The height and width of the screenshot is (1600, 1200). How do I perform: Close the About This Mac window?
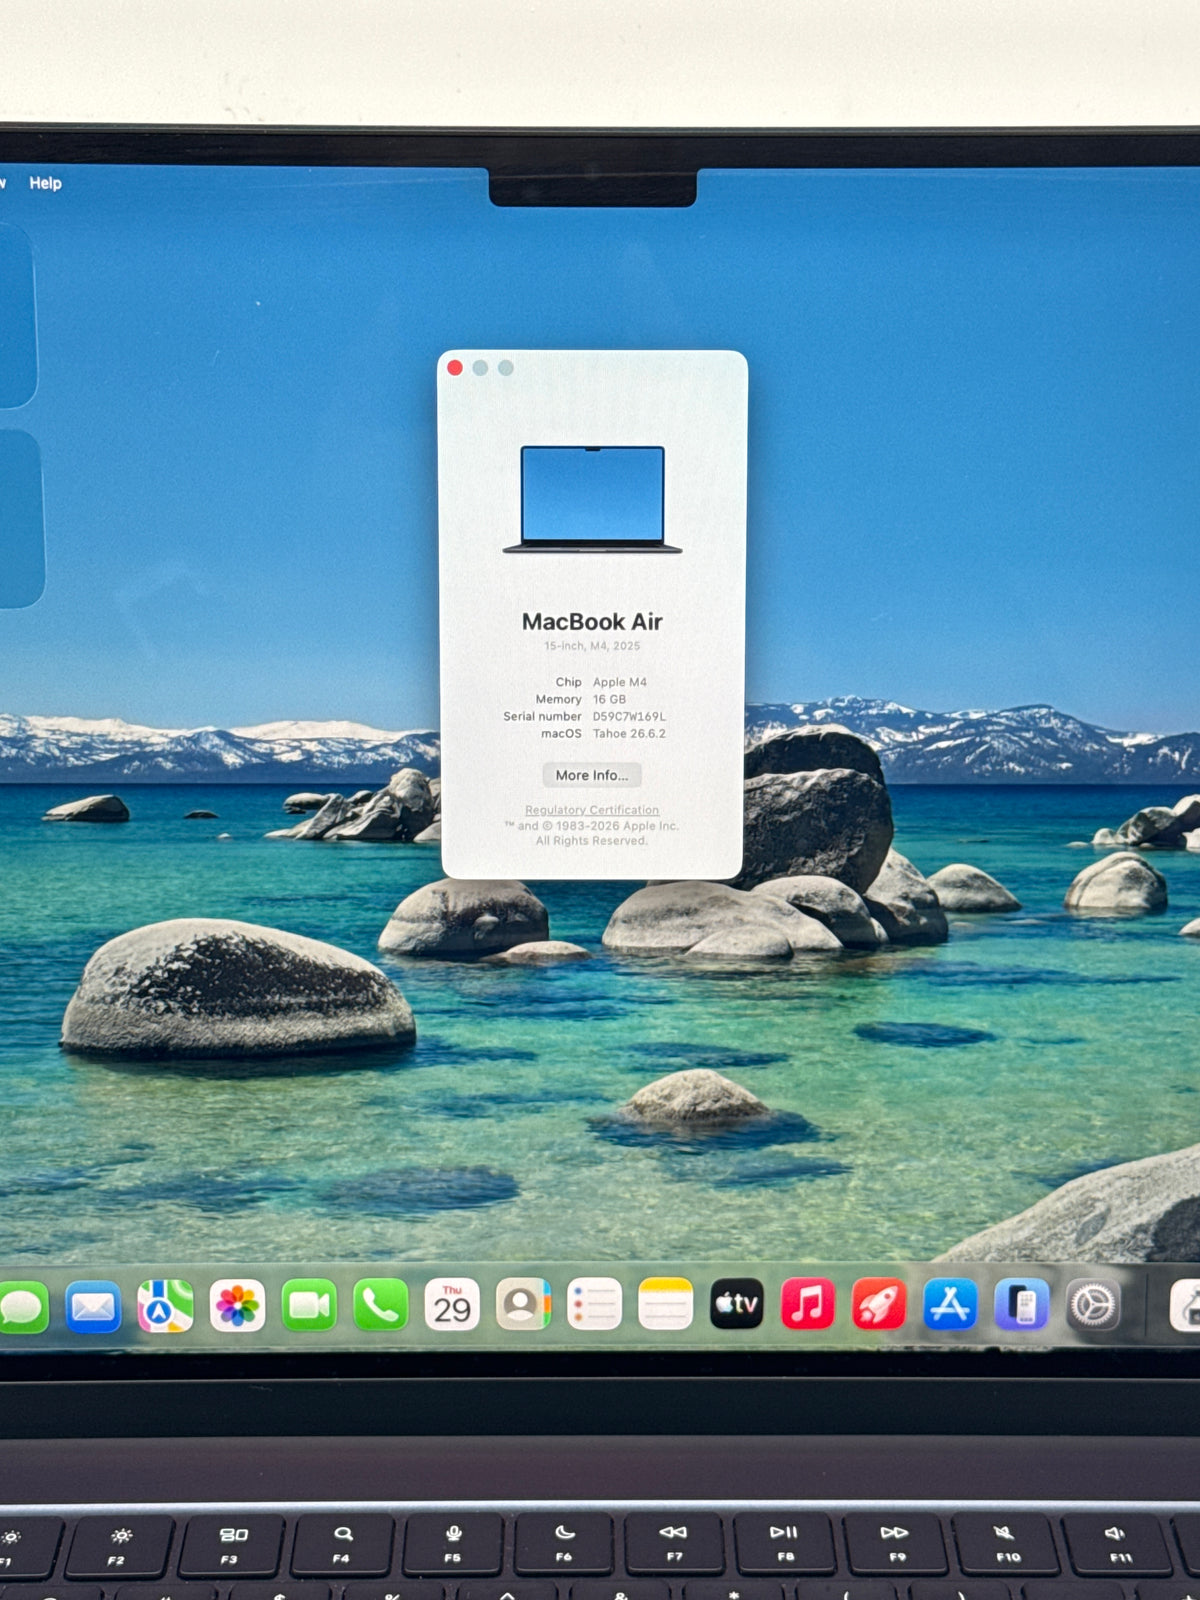point(455,368)
